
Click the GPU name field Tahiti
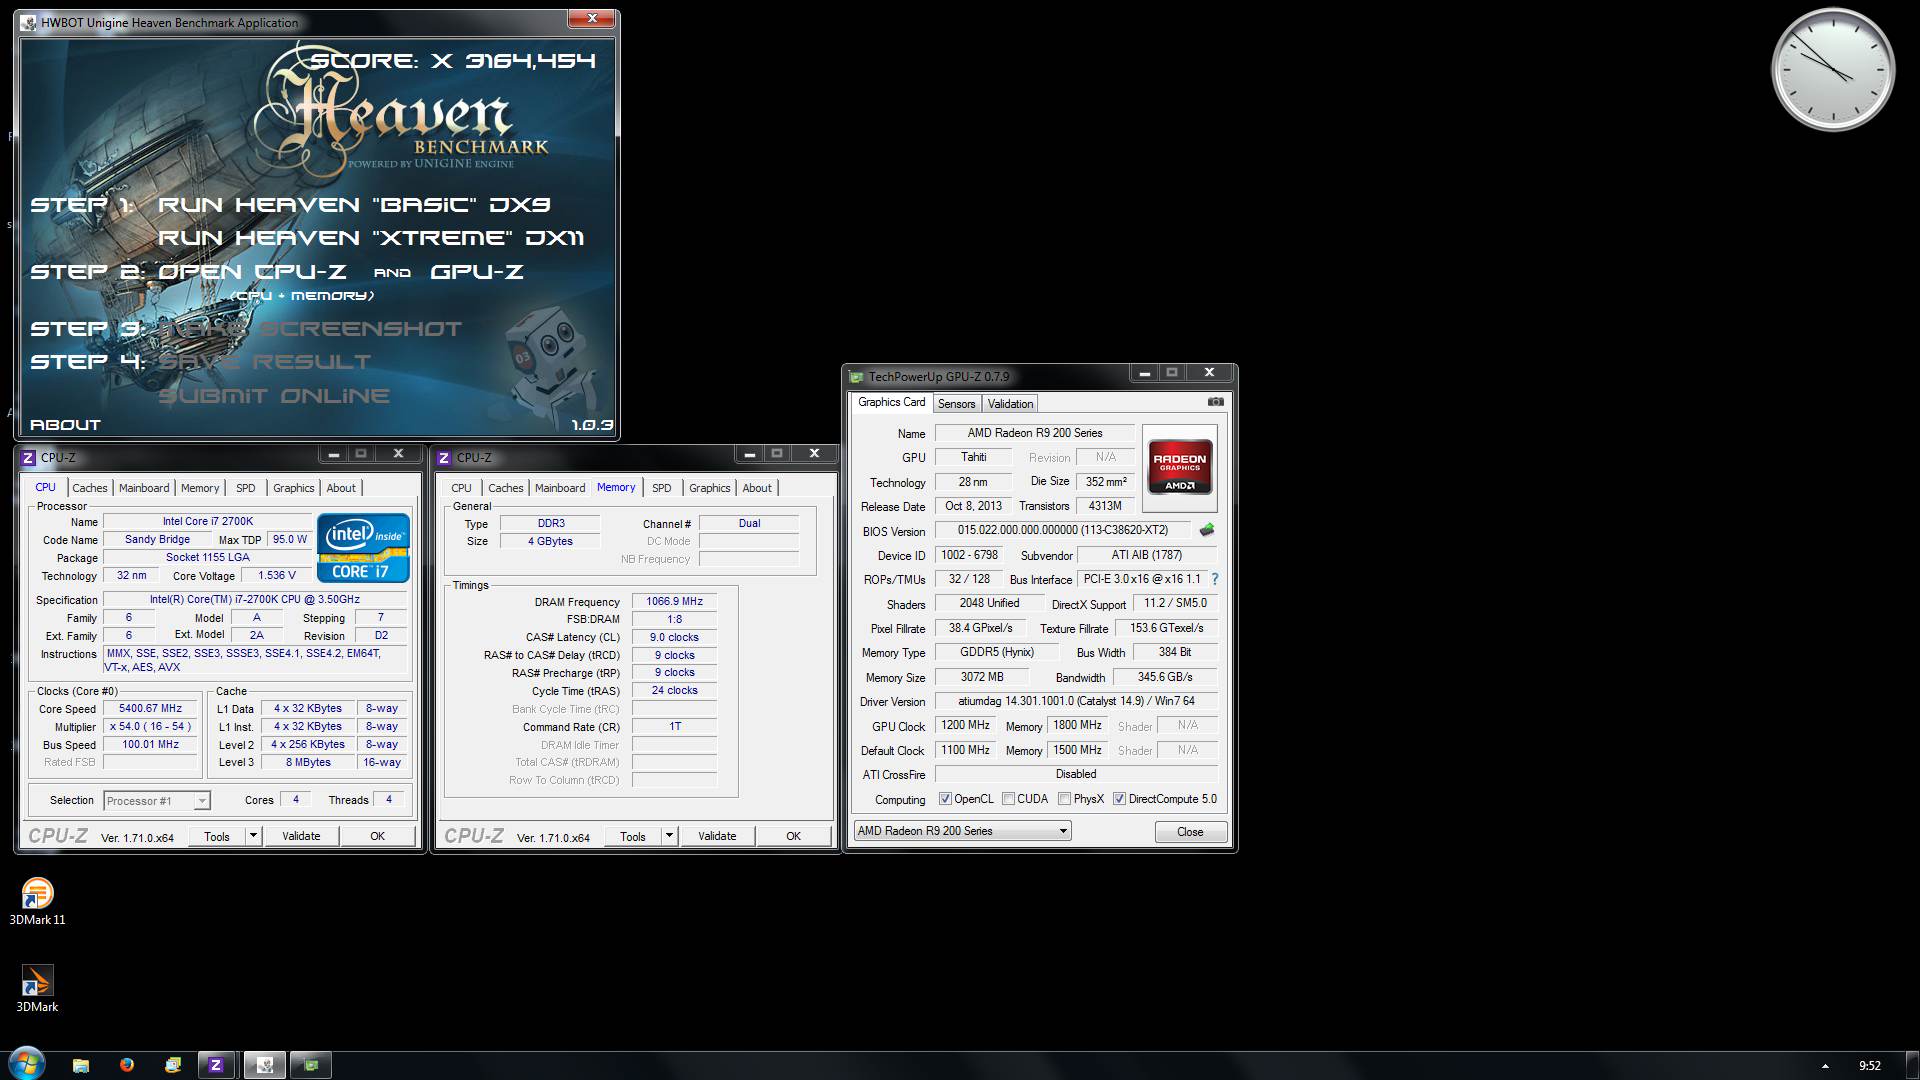[x=973, y=457]
